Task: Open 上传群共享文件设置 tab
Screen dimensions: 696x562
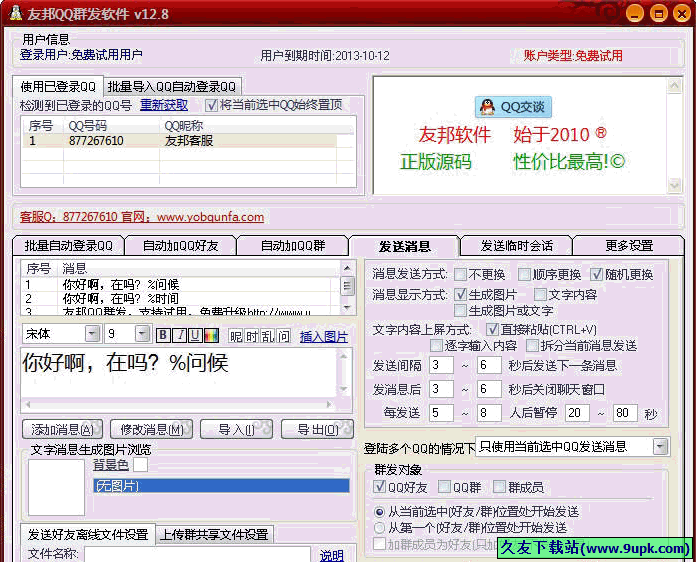Action: (x=214, y=534)
